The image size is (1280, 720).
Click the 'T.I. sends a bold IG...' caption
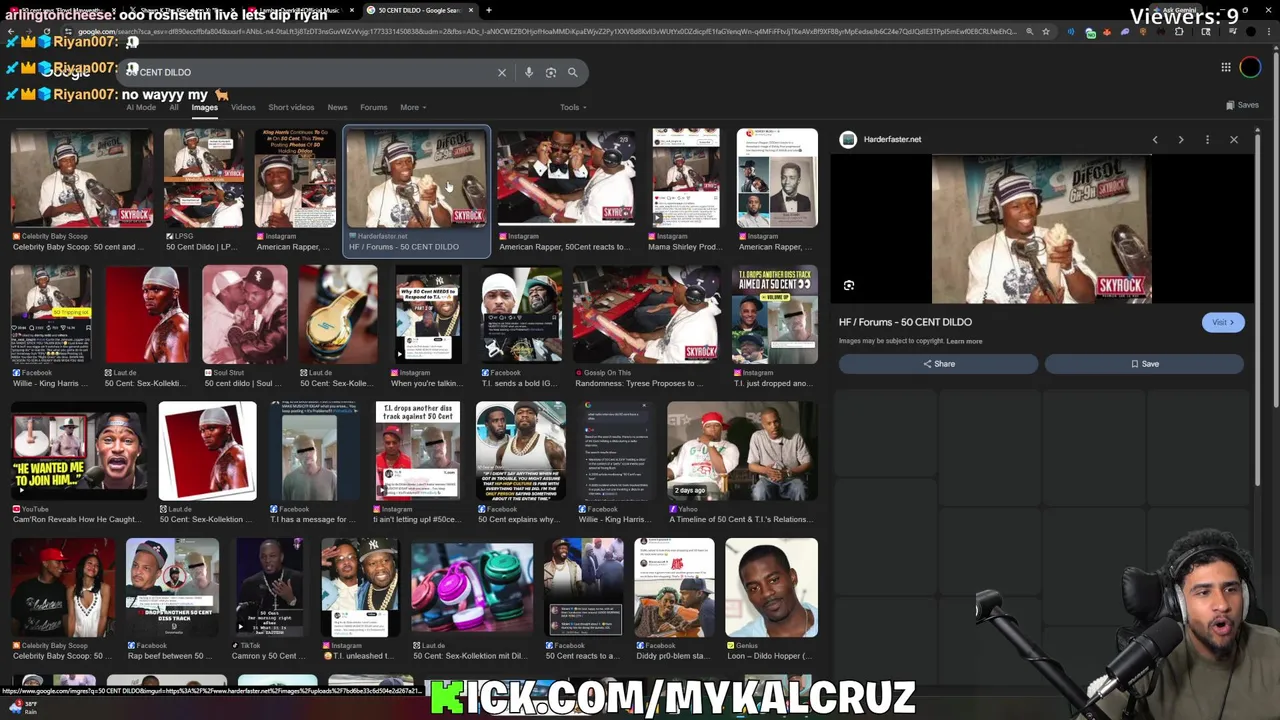click(x=521, y=383)
